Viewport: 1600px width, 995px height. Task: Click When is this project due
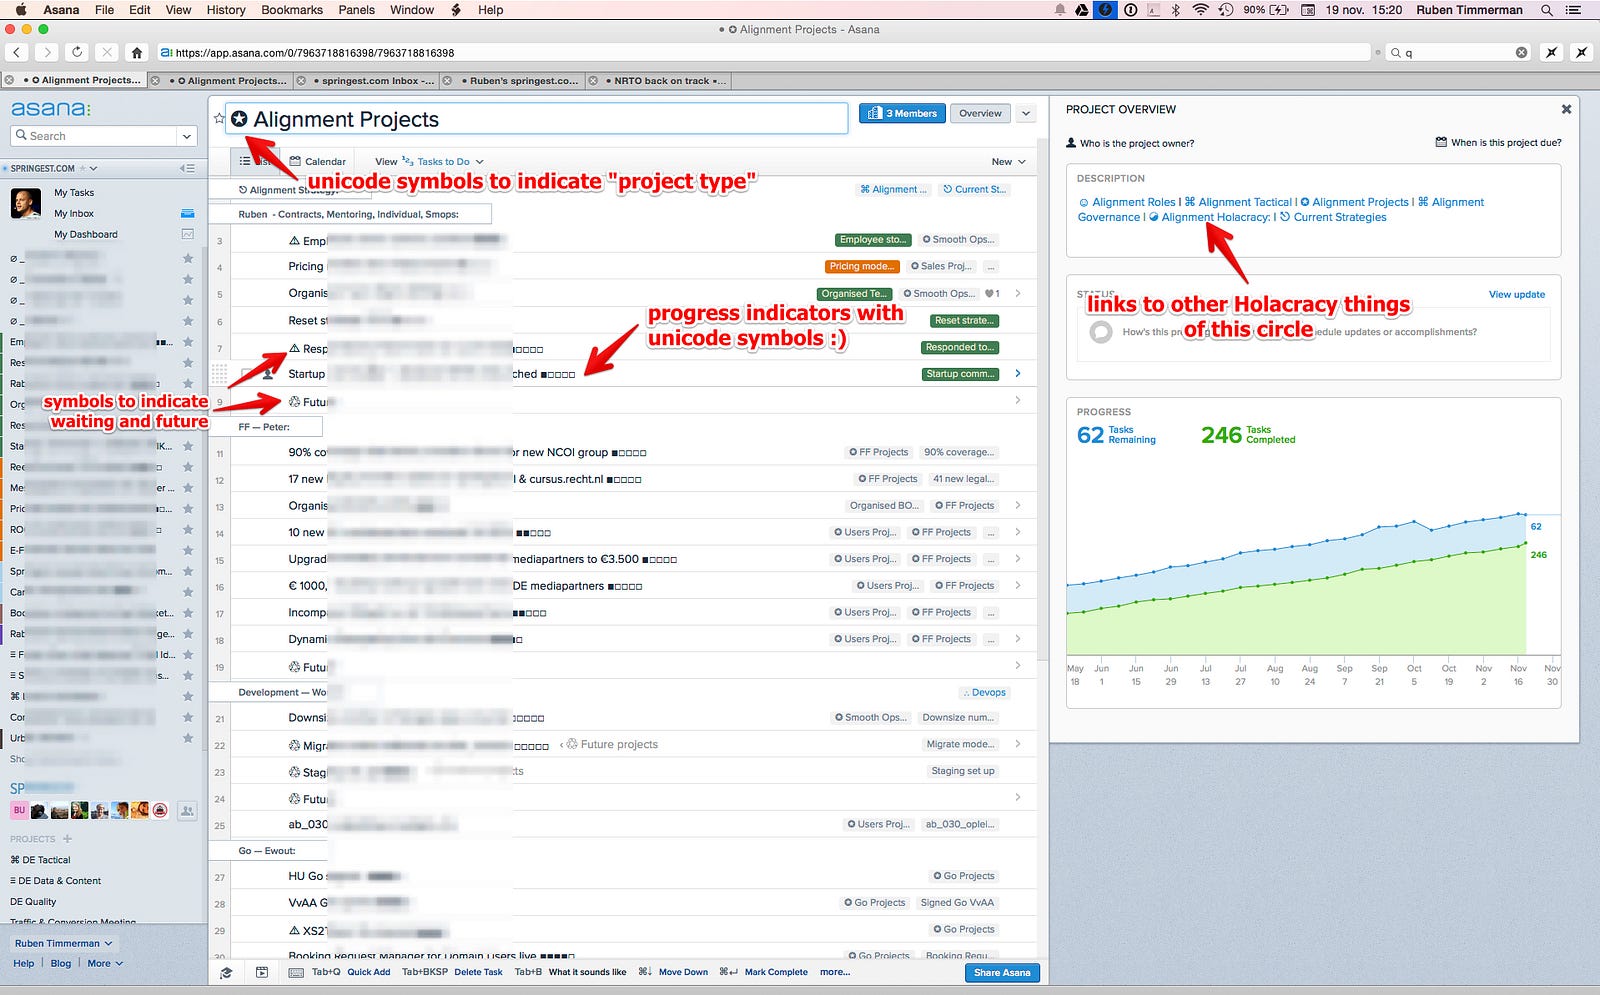click(1498, 143)
